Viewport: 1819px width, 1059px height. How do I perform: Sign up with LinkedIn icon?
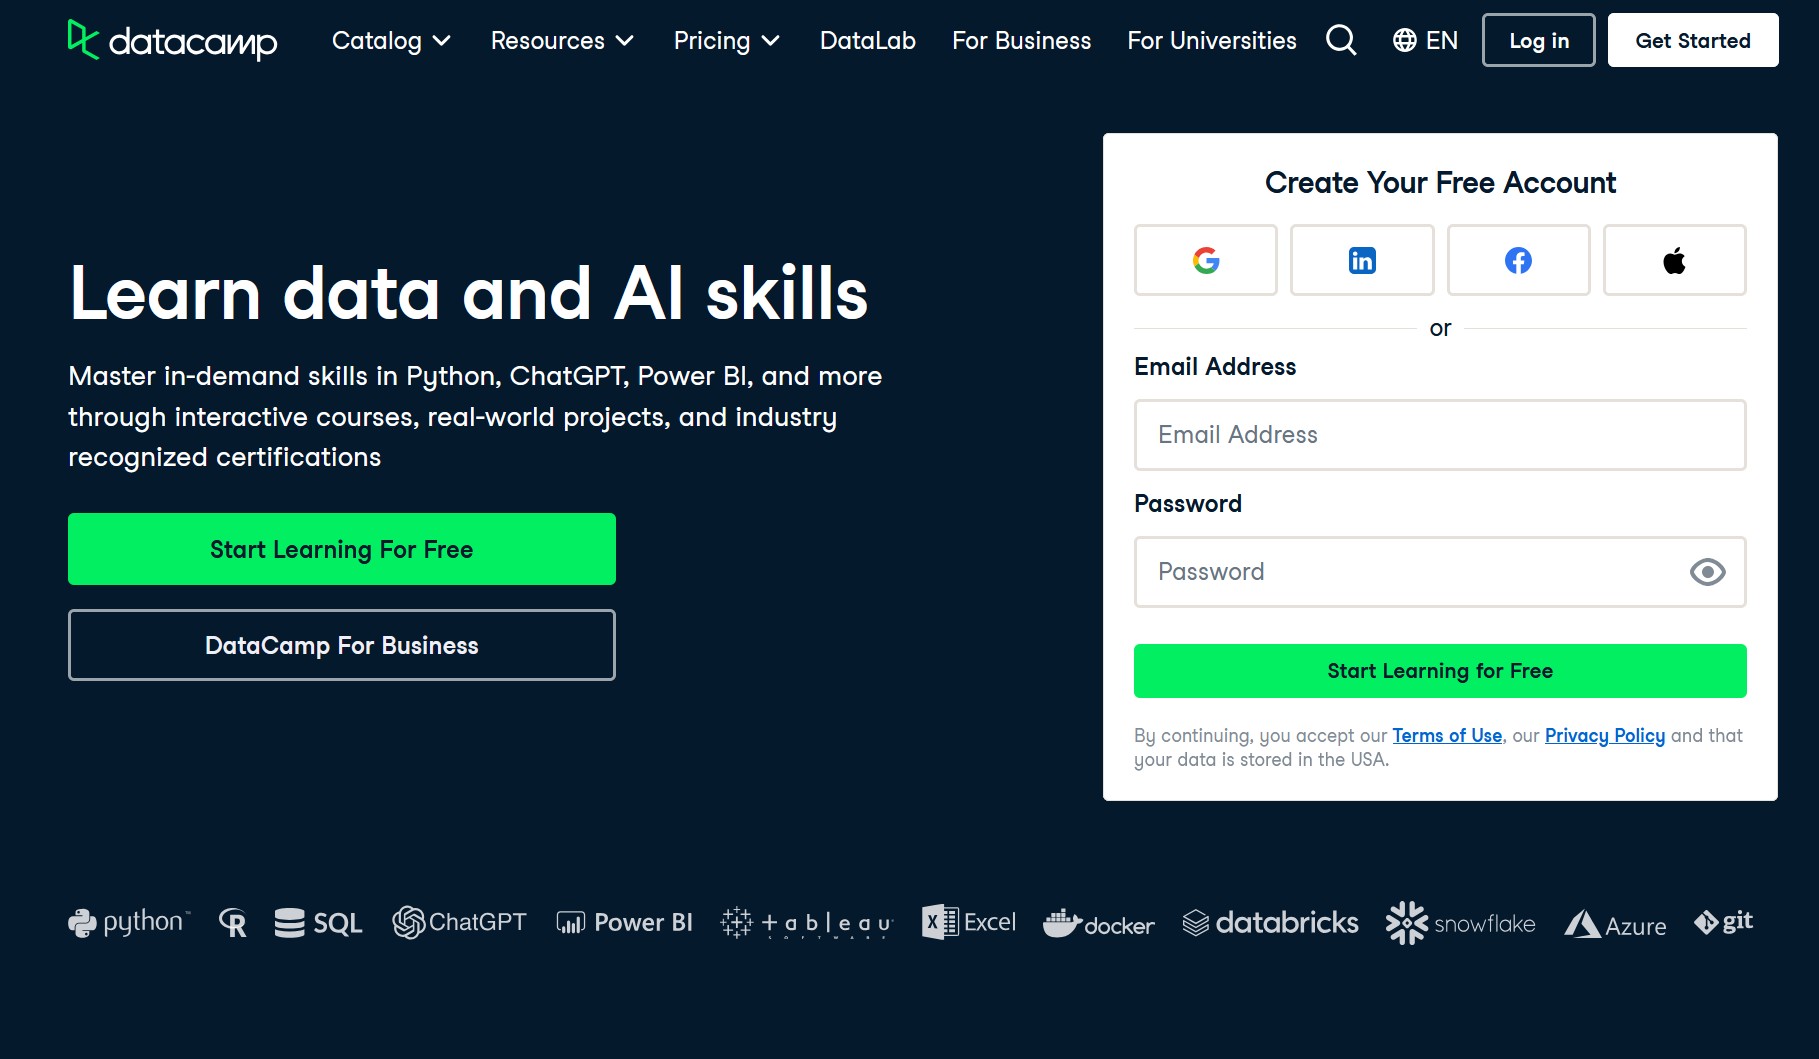(1362, 260)
